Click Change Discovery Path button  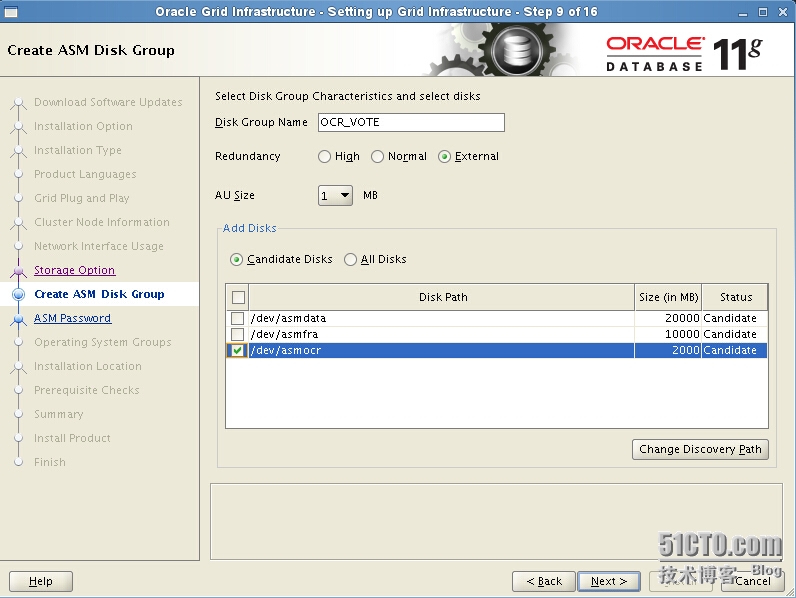(x=700, y=449)
